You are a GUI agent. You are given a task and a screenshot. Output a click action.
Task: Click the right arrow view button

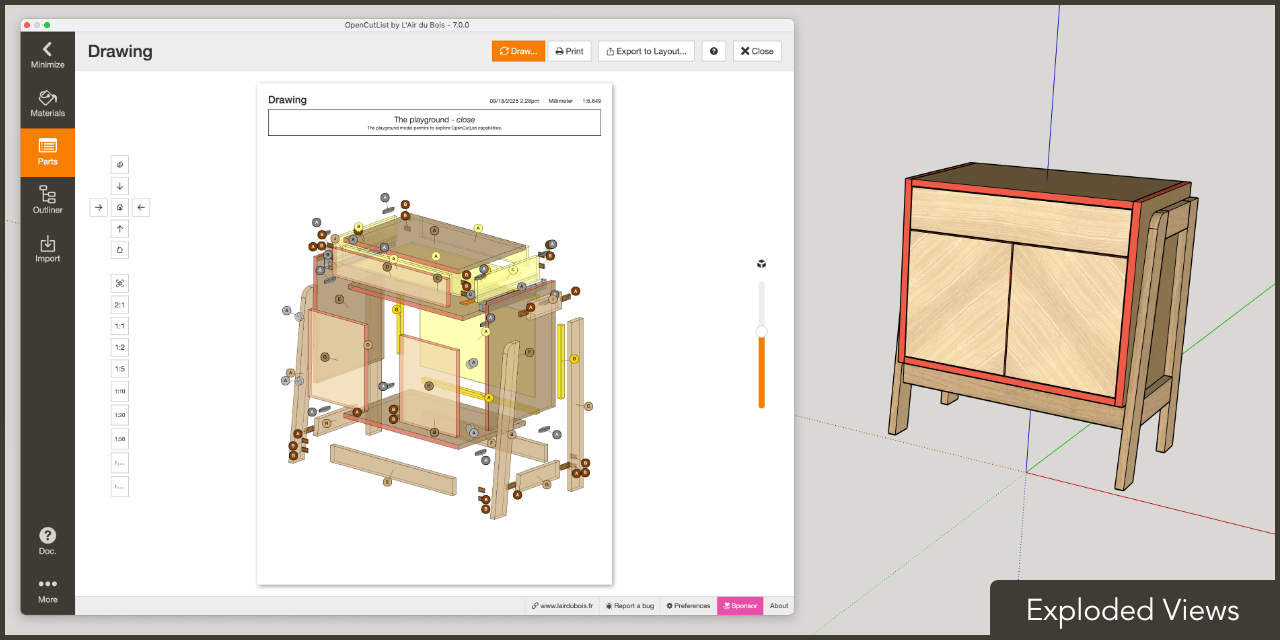pos(98,207)
